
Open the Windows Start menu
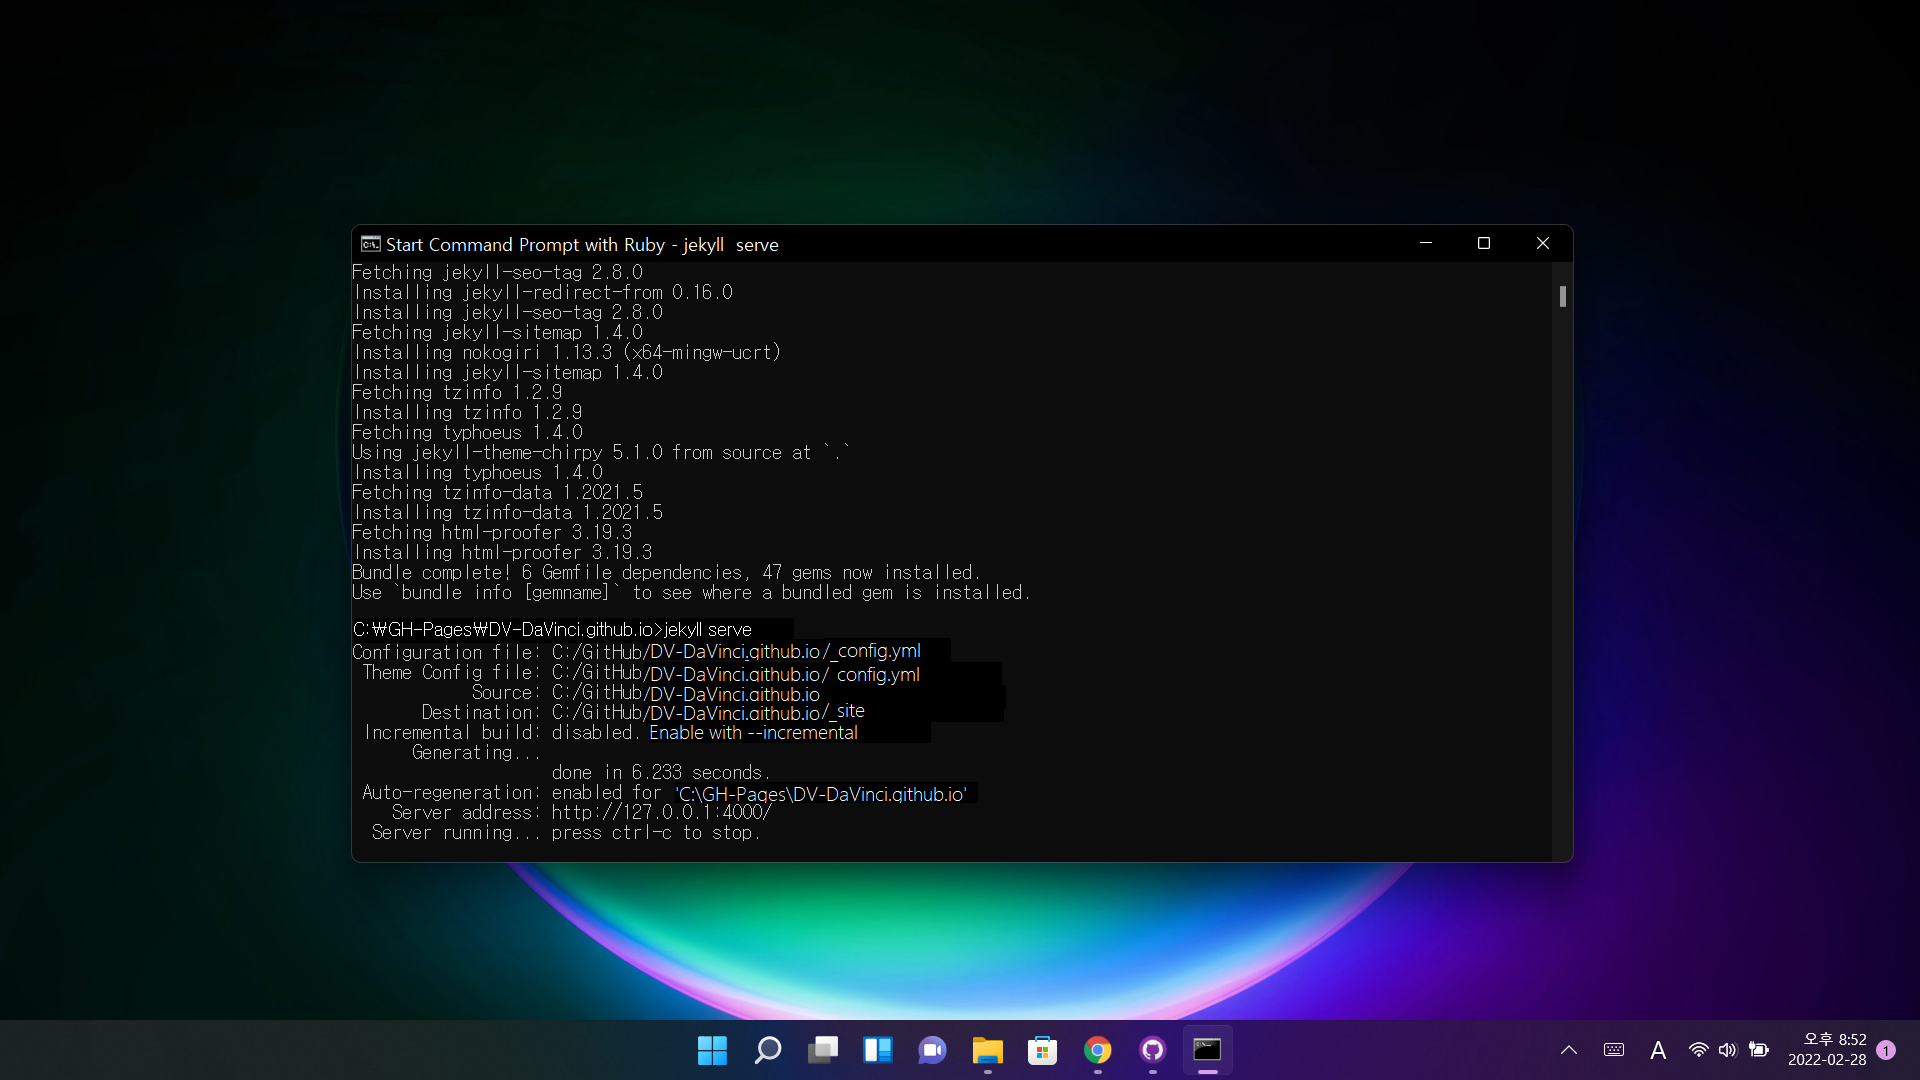pos(712,1050)
